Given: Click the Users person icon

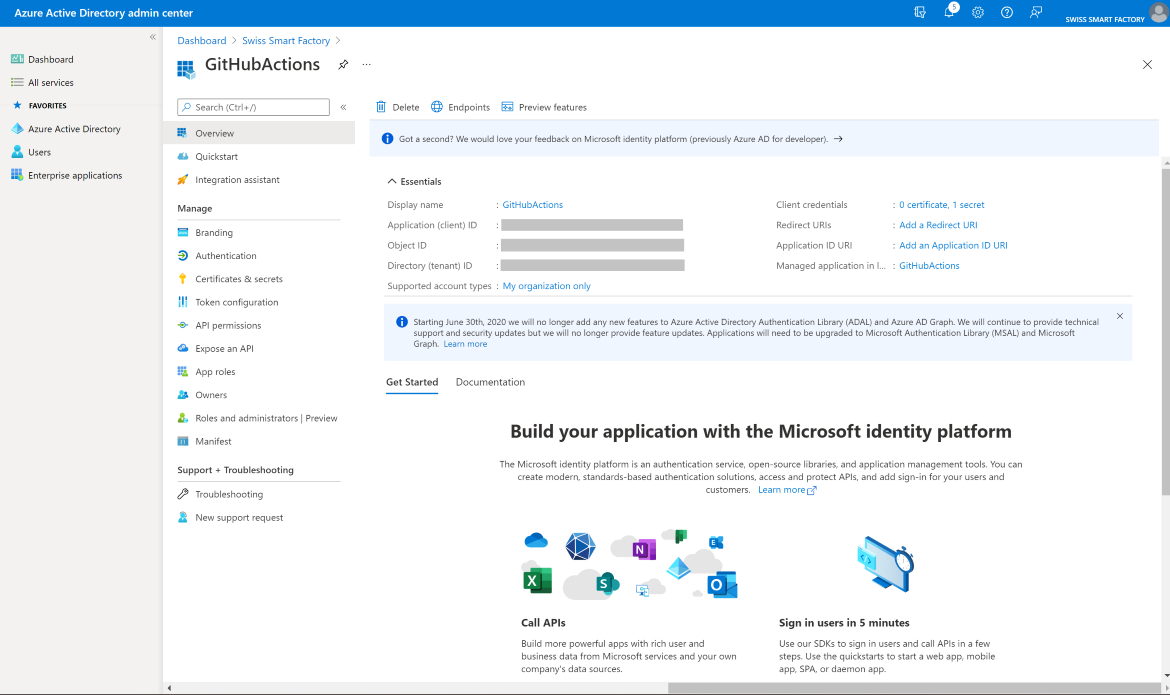Looking at the screenshot, I should click(x=16, y=152).
